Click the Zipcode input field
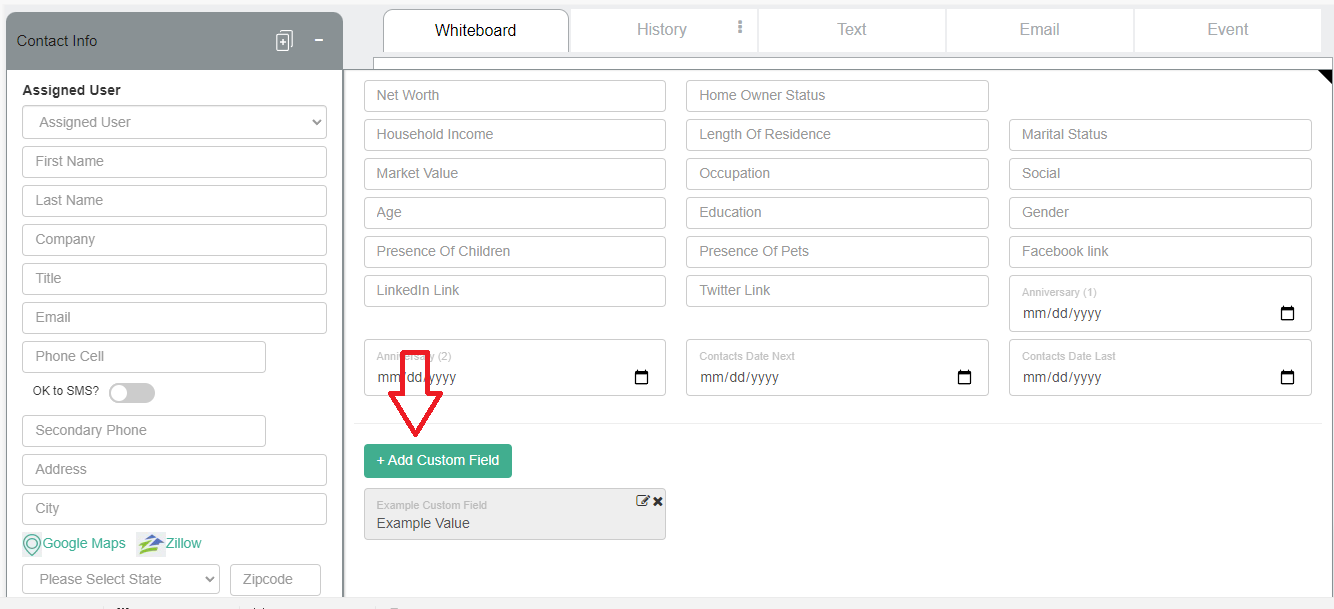The image size is (1334, 609). click(x=275, y=578)
